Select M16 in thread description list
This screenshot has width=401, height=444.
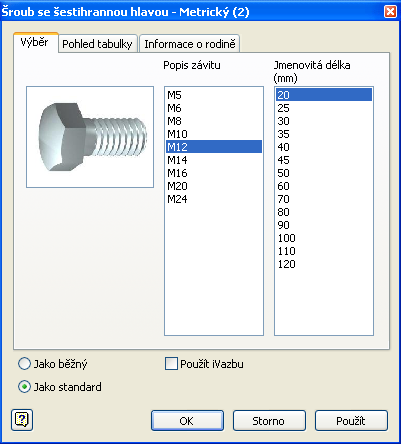(214, 173)
